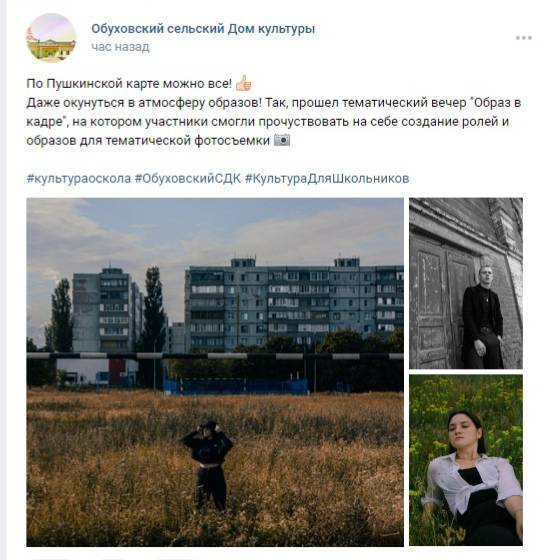Click the camera emoji after фотосъемки
This screenshot has width=554, height=560.
(x=282, y=140)
